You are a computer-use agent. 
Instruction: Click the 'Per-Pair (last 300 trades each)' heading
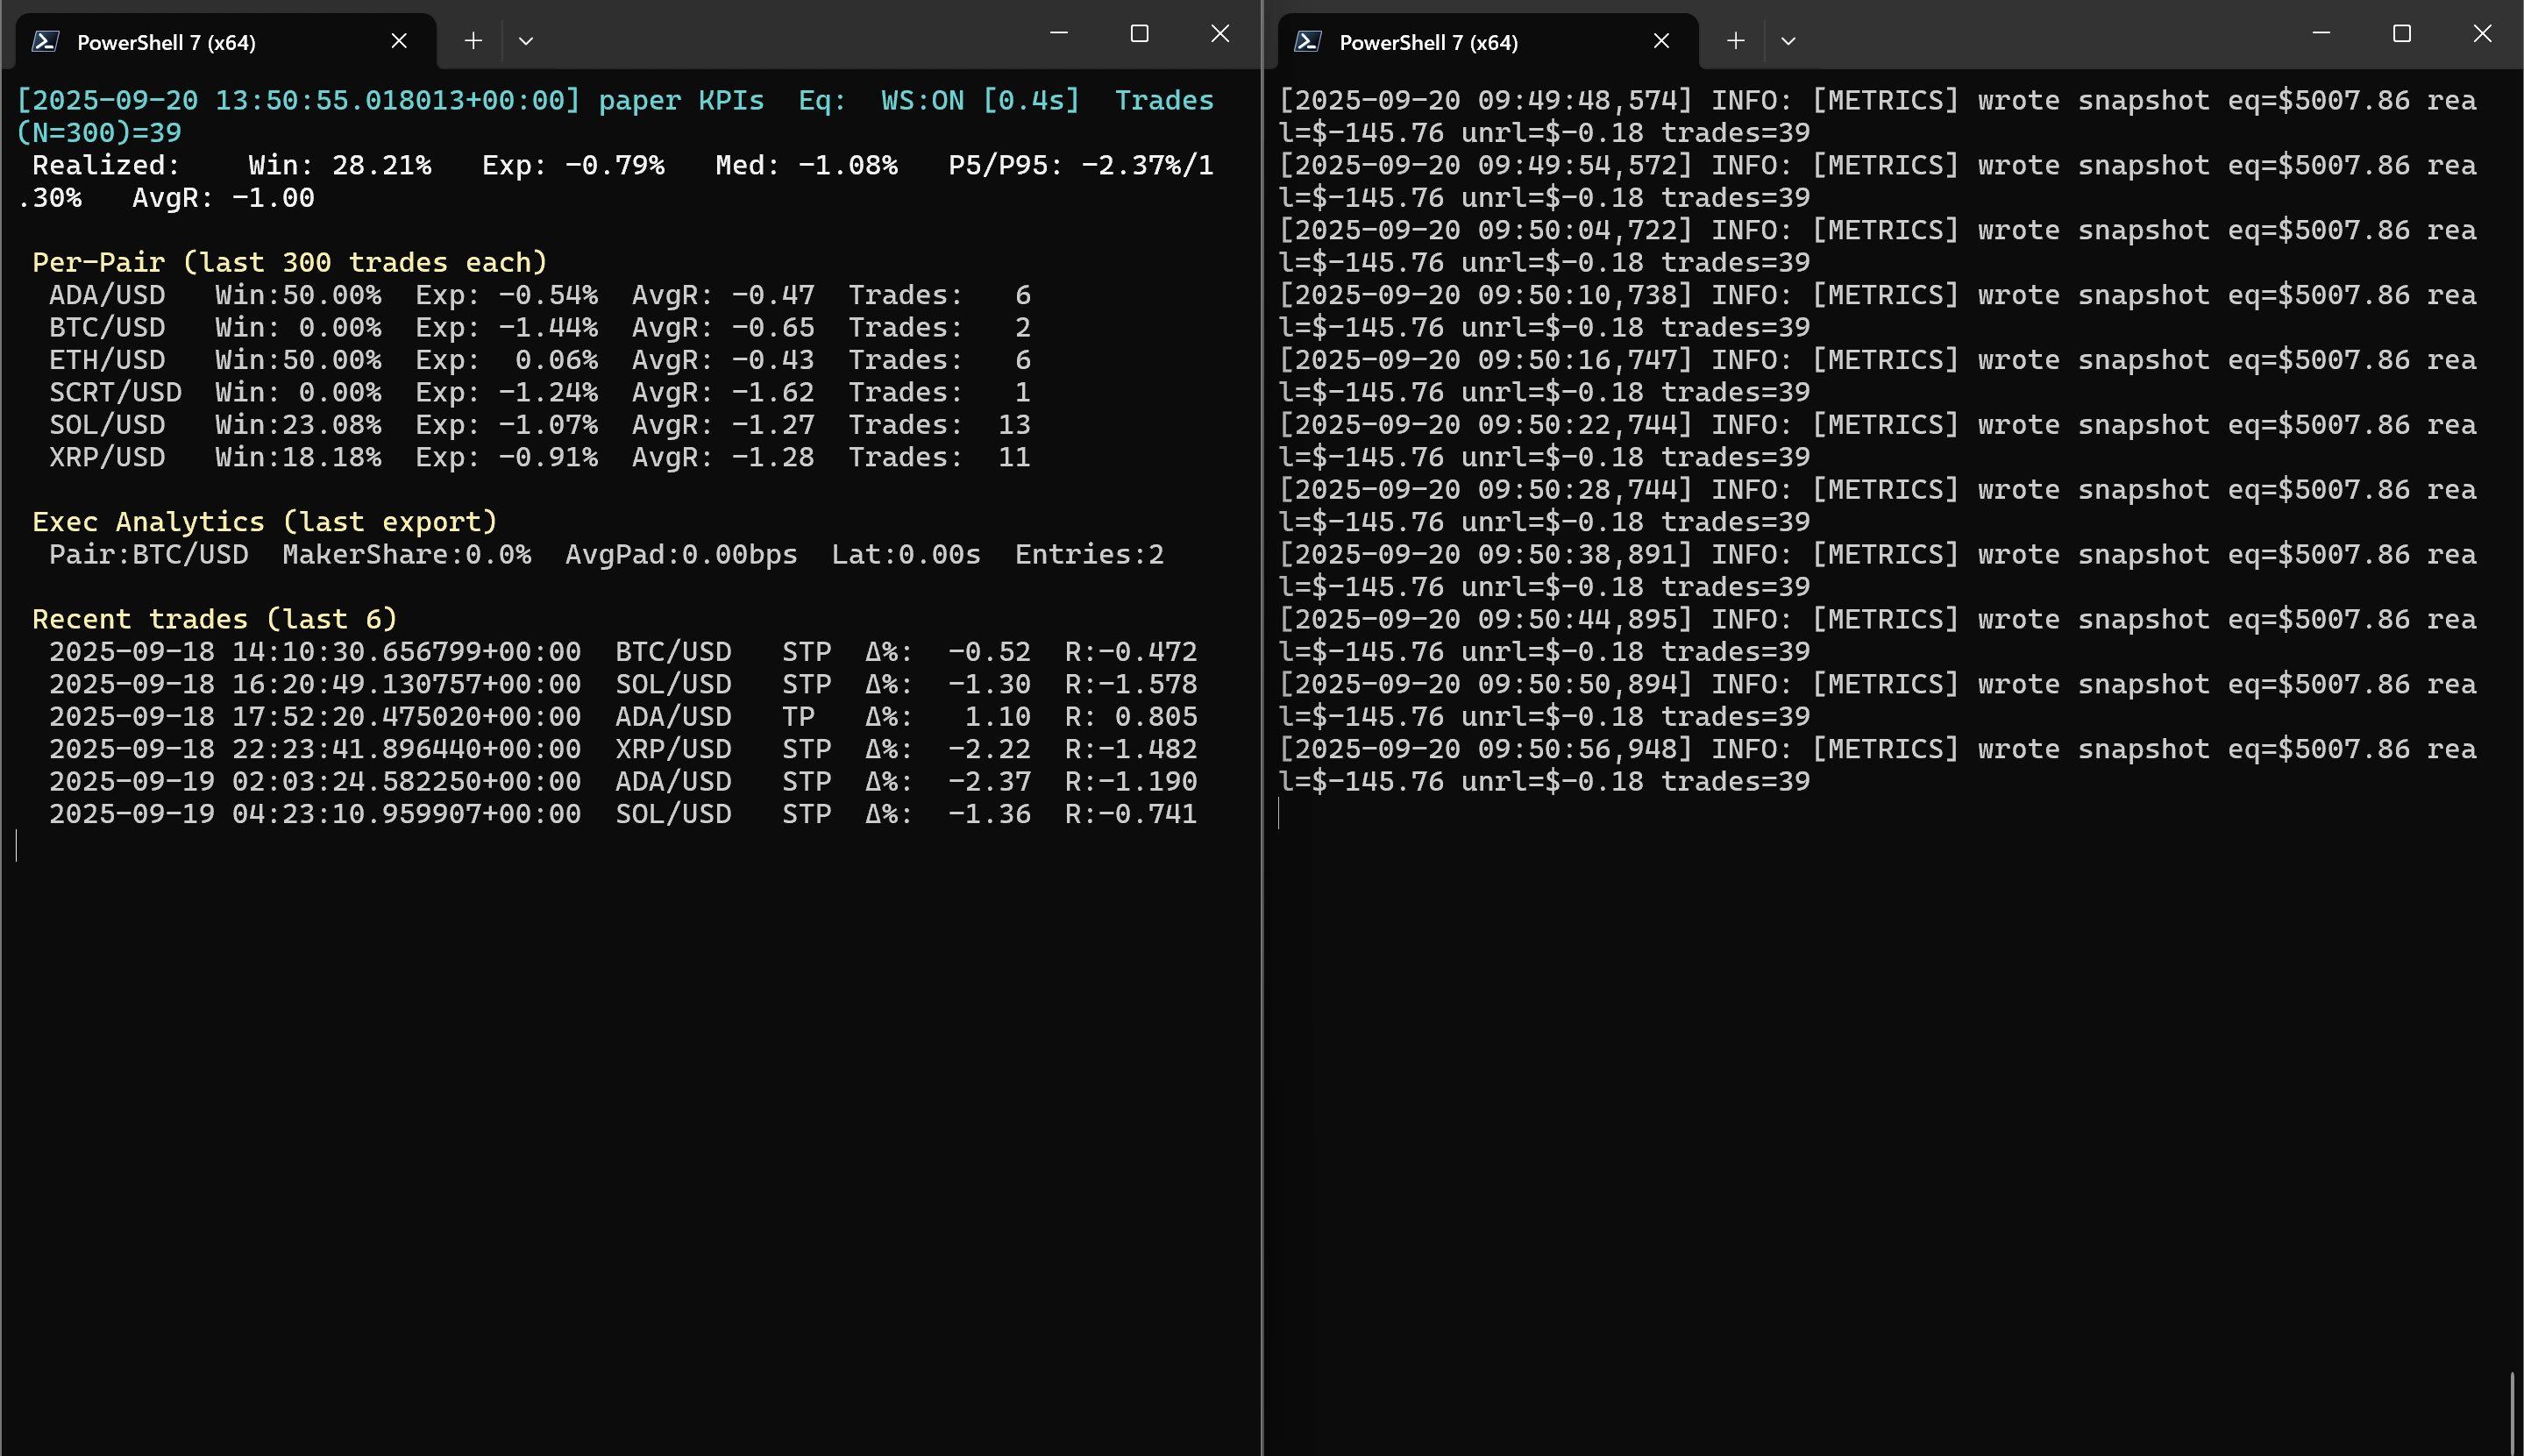(x=290, y=262)
